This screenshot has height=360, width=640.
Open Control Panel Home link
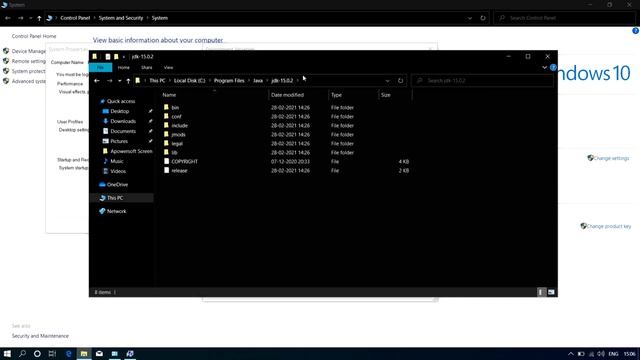34,36
